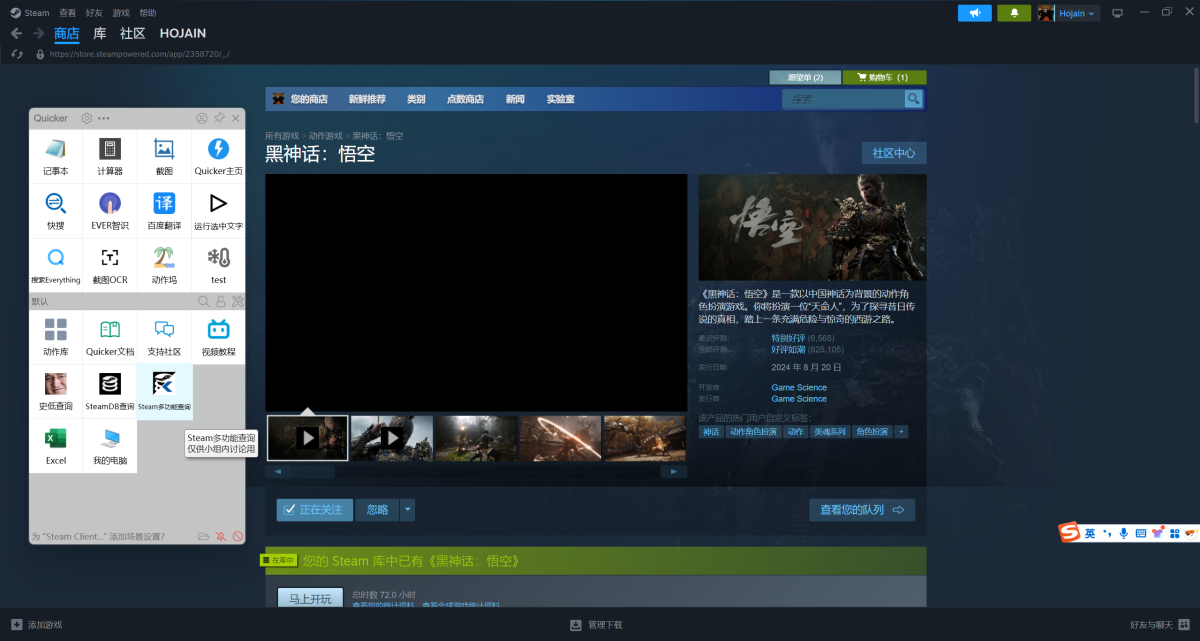
Task: Open the 购物车 shopping cart
Action: point(885,77)
